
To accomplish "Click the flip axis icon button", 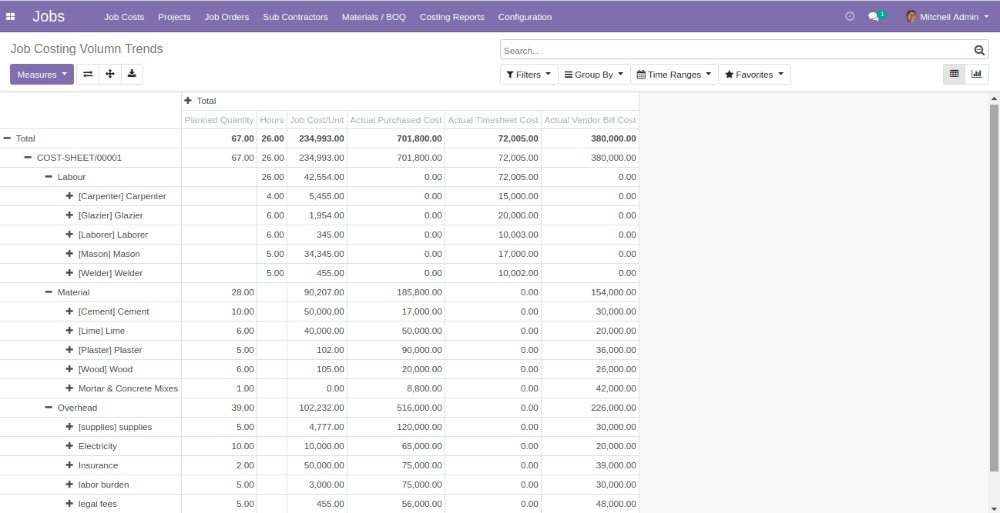I will [x=88, y=74].
